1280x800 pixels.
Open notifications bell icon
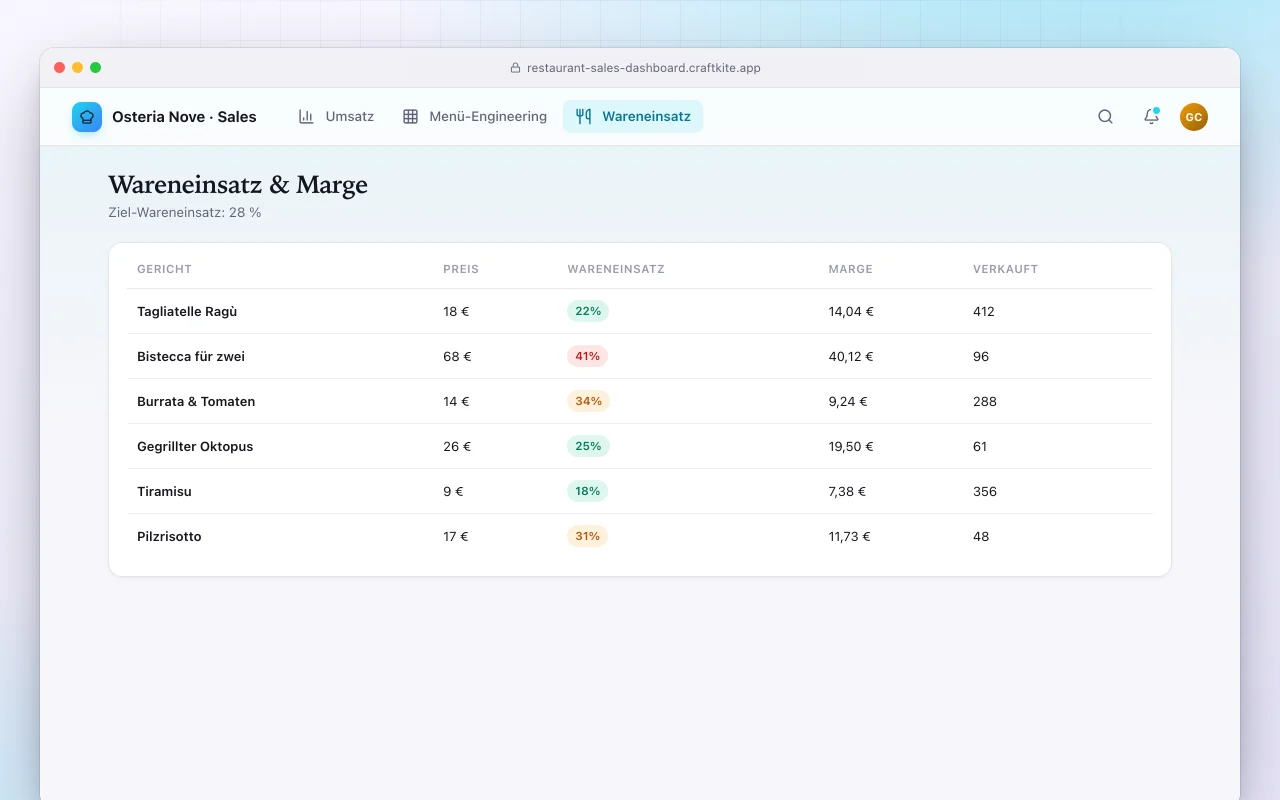click(1151, 117)
